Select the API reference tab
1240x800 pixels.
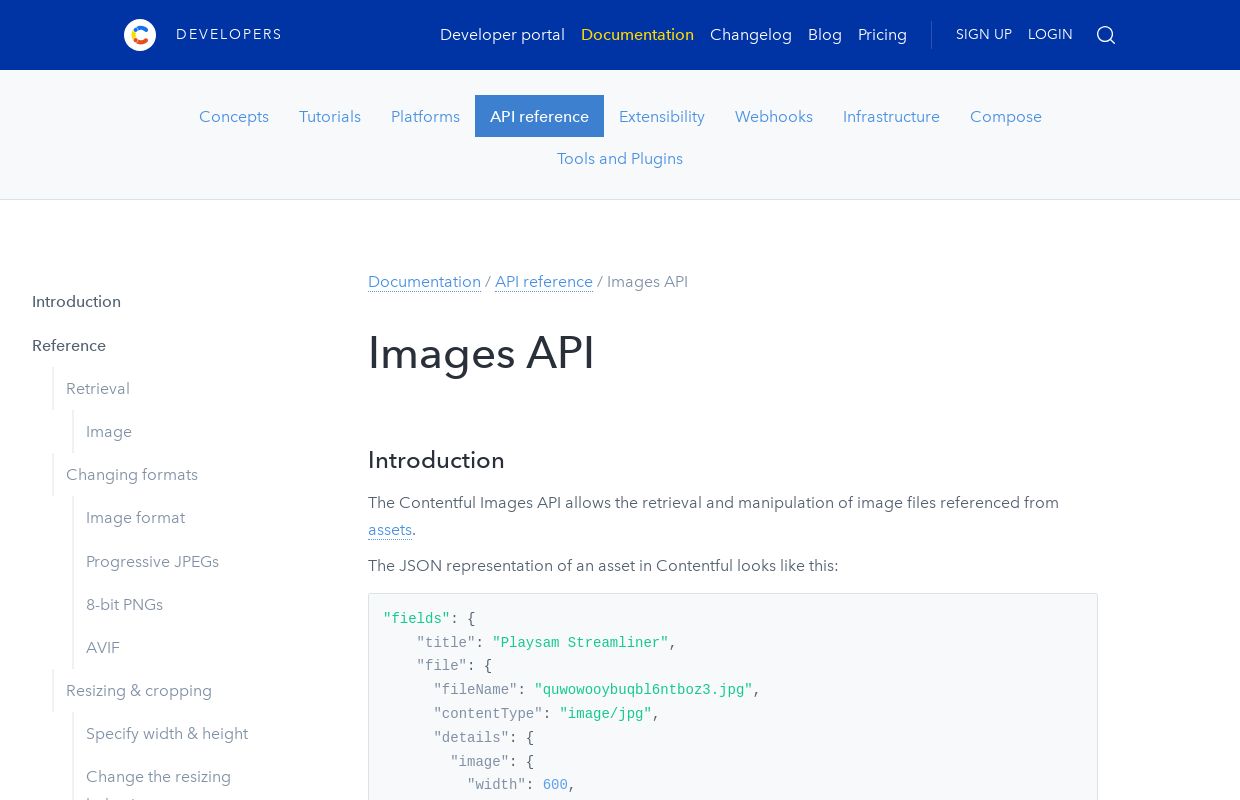coord(539,116)
